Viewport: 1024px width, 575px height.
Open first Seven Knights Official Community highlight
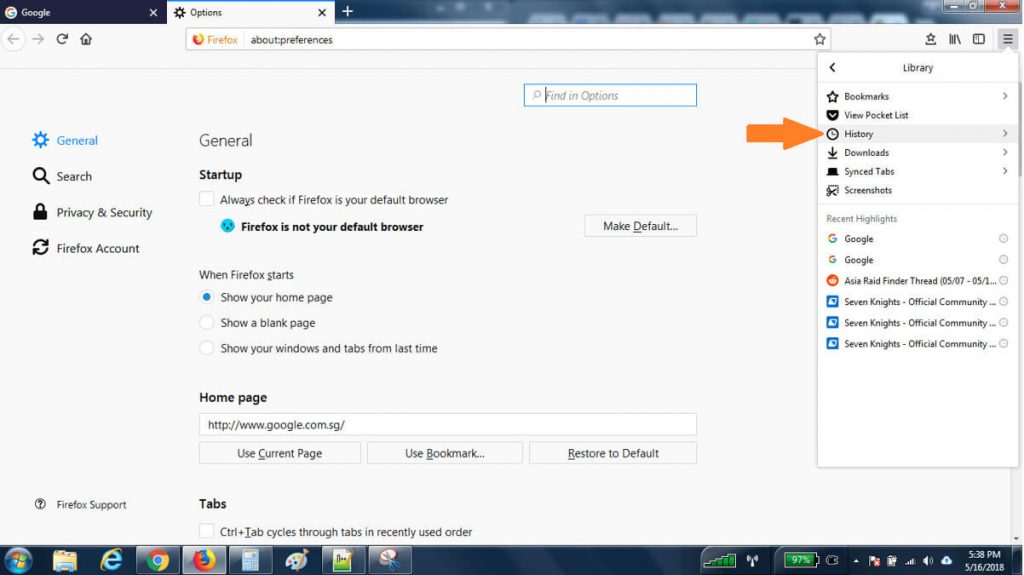click(x=918, y=302)
